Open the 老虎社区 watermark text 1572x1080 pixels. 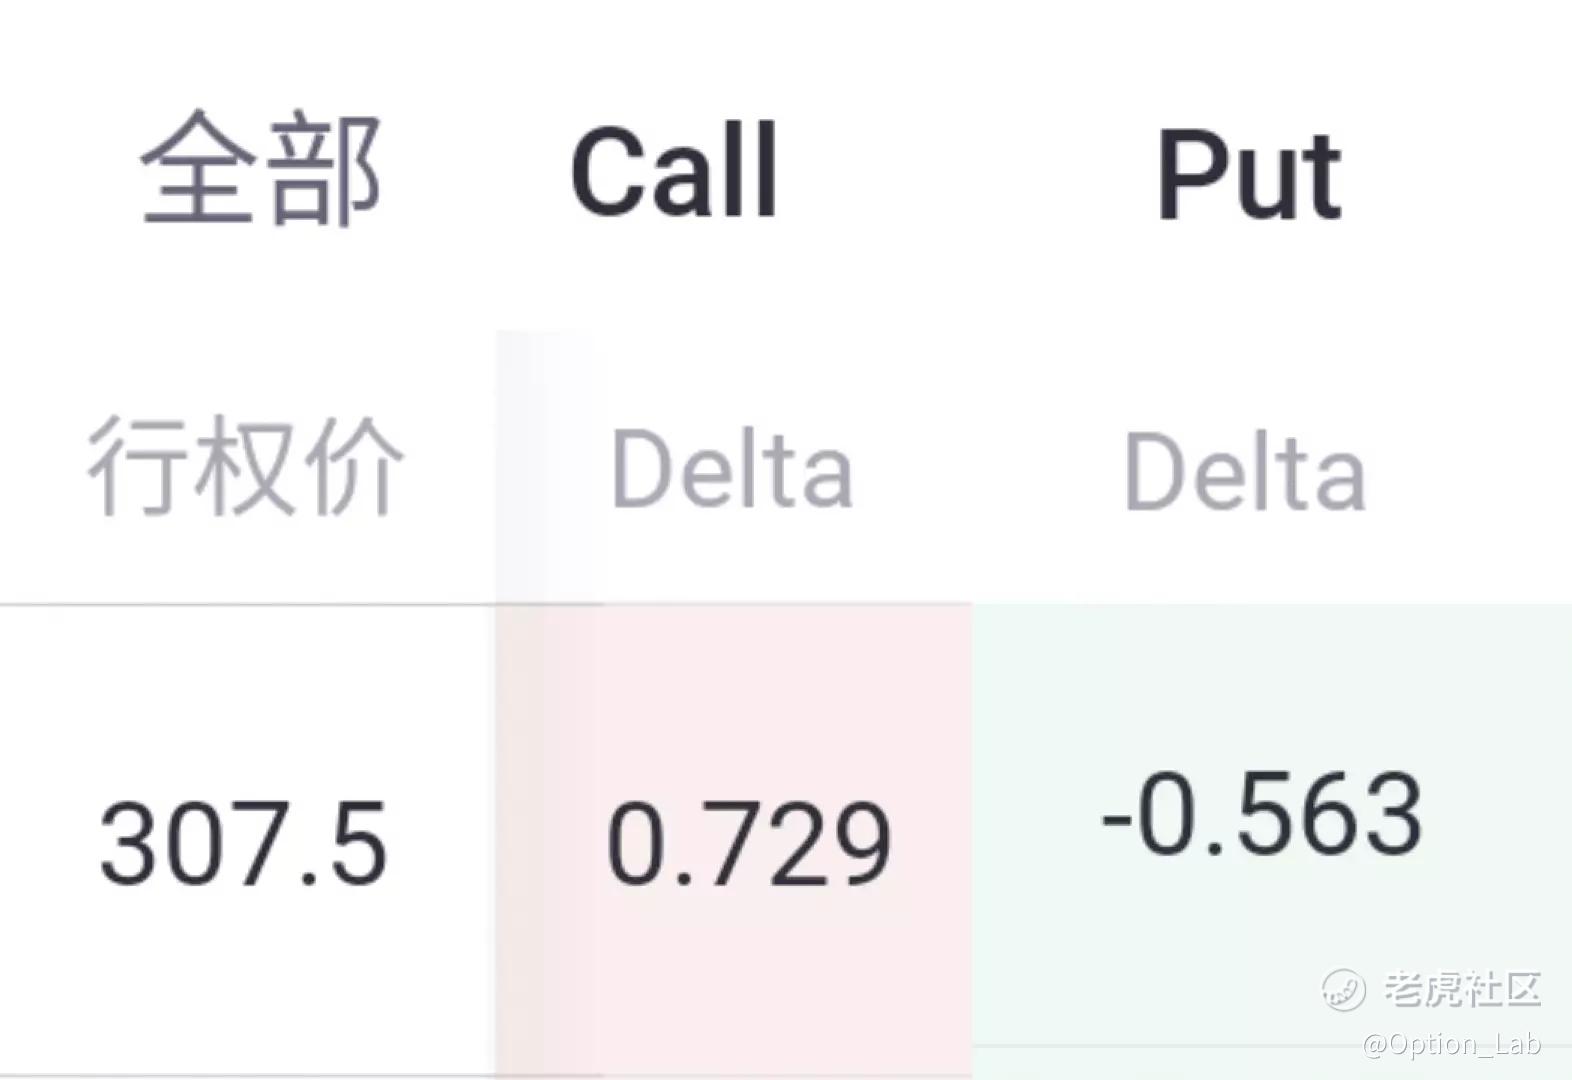coord(1463,989)
